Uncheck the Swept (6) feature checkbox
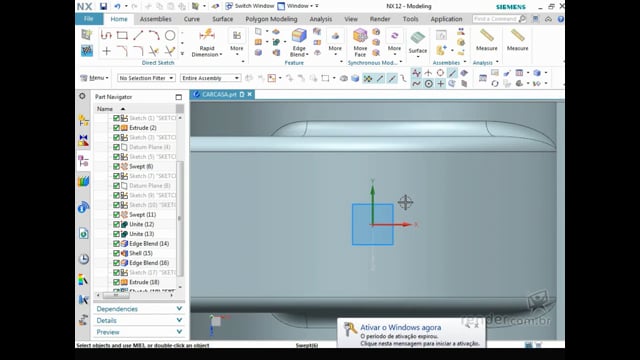 click(116, 167)
